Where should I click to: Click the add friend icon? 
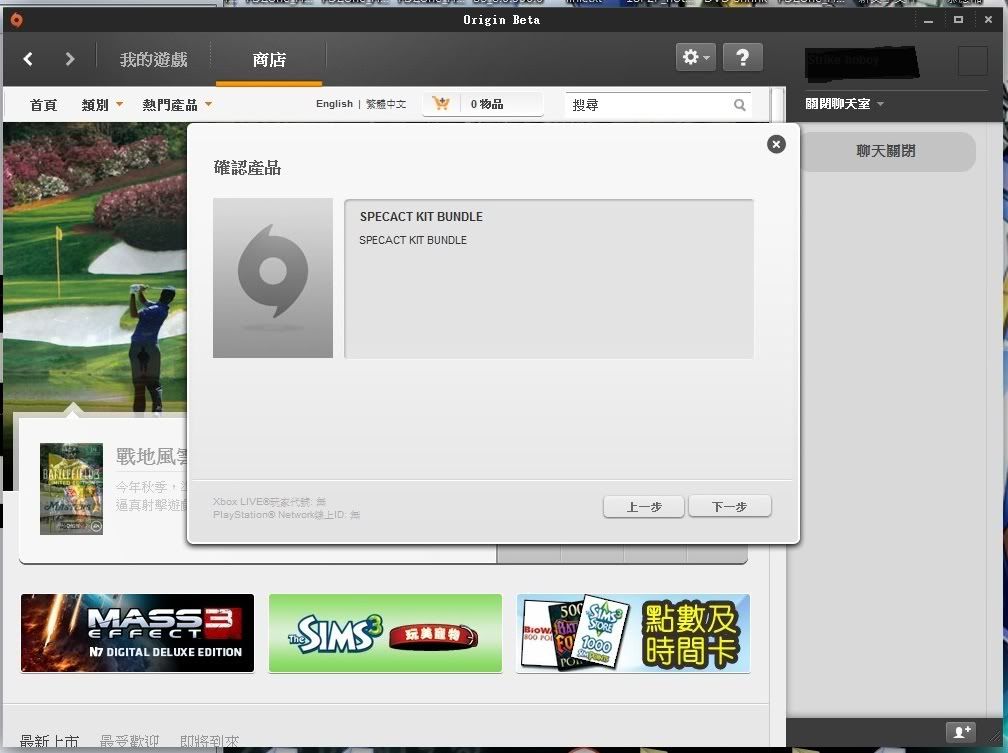(961, 732)
